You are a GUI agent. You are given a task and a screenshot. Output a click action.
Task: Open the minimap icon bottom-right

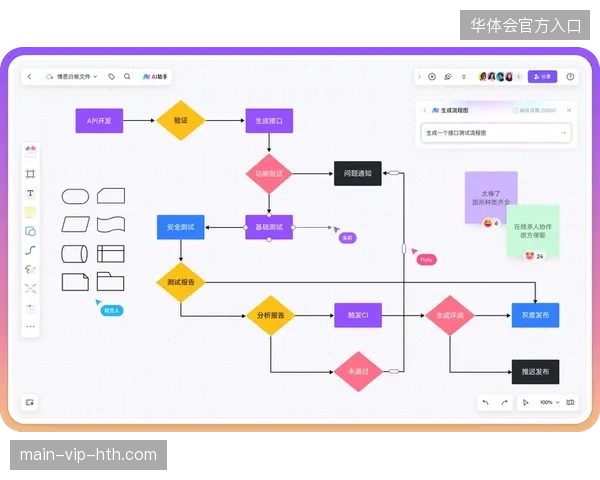tap(570, 402)
